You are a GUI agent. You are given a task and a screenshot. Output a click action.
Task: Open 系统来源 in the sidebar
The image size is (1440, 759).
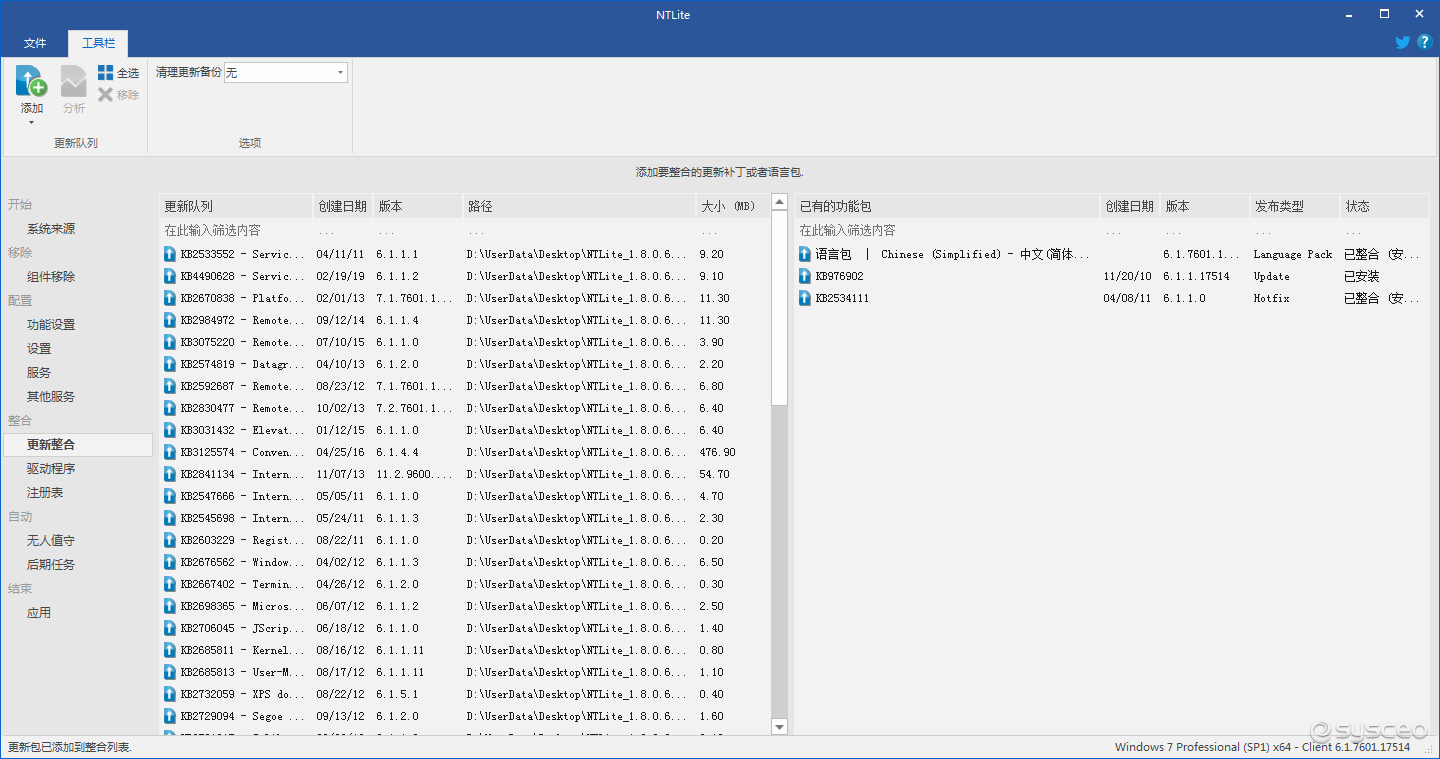point(51,229)
